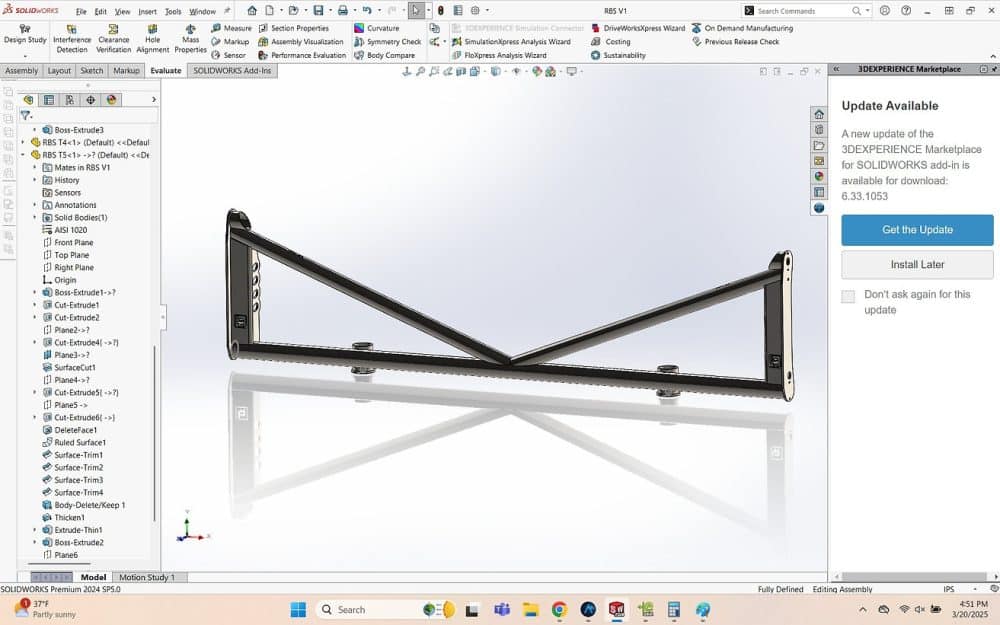Image resolution: width=1000 pixels, height=625 pixels.
Task: Collapse the RBS T5<1> component tree
Action: 23,155
